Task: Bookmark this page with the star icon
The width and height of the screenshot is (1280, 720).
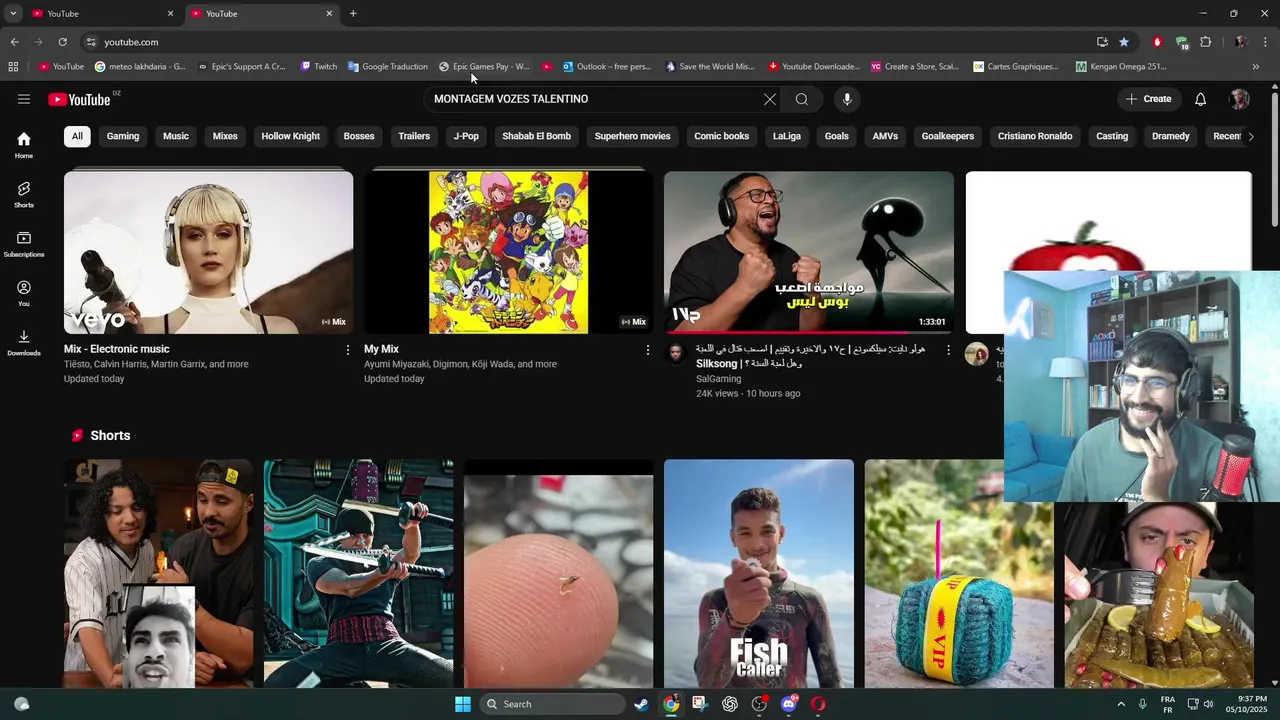Action: coord(1124,42)
